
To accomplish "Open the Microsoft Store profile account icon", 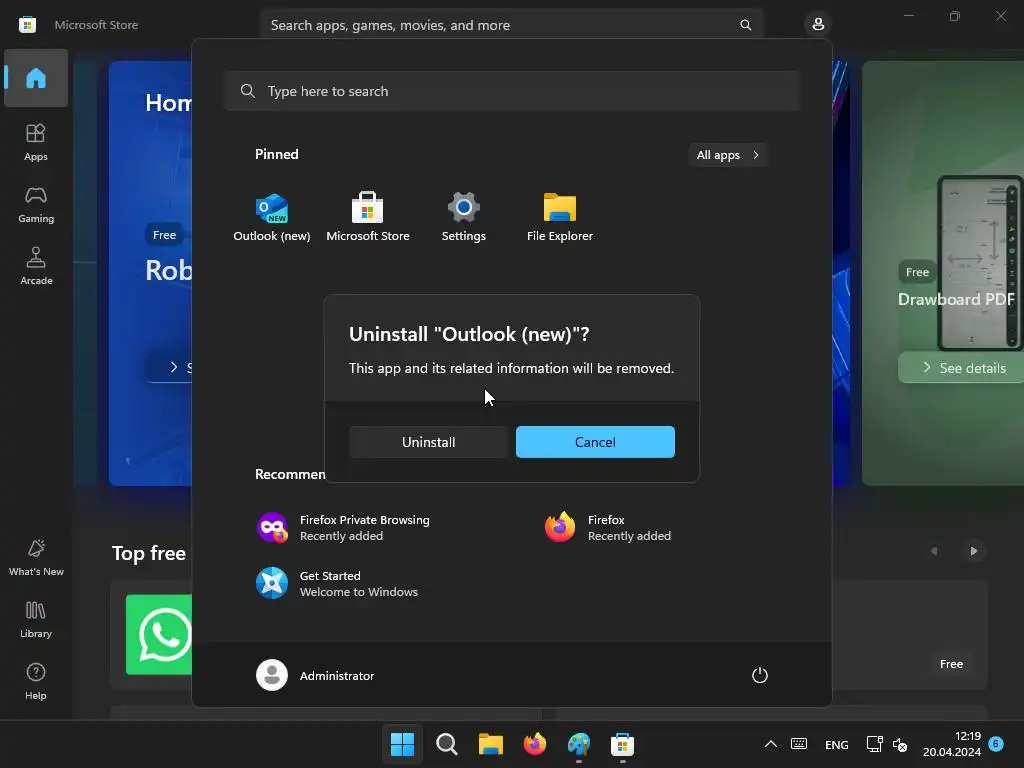I will pyautogui.click(x=818, y=25).
